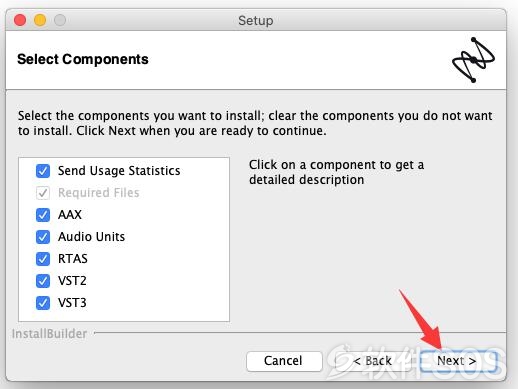
Task: Toggle the AAX component checkbox
Action: click(43, 215)
